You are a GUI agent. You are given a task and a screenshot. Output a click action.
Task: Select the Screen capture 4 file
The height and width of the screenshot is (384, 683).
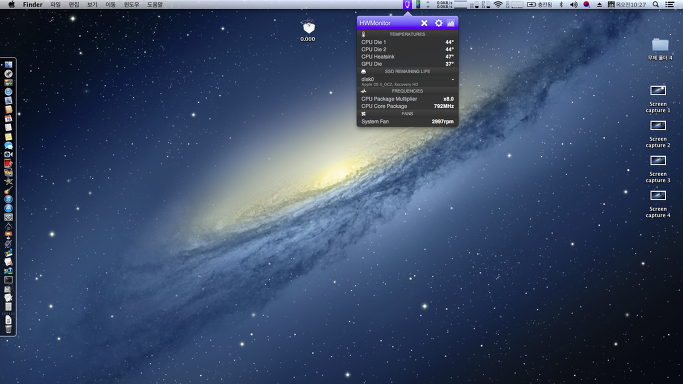(x=658, y=203)
